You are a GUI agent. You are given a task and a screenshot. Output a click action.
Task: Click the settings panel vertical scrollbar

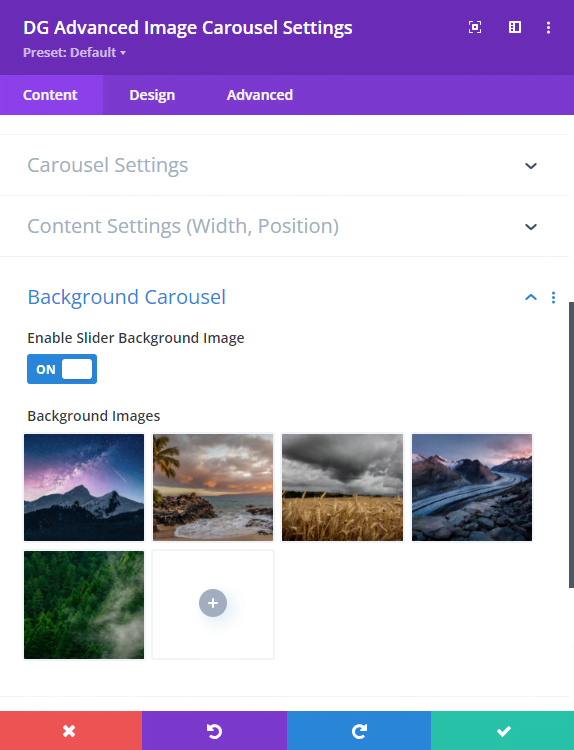coord(571,445)
